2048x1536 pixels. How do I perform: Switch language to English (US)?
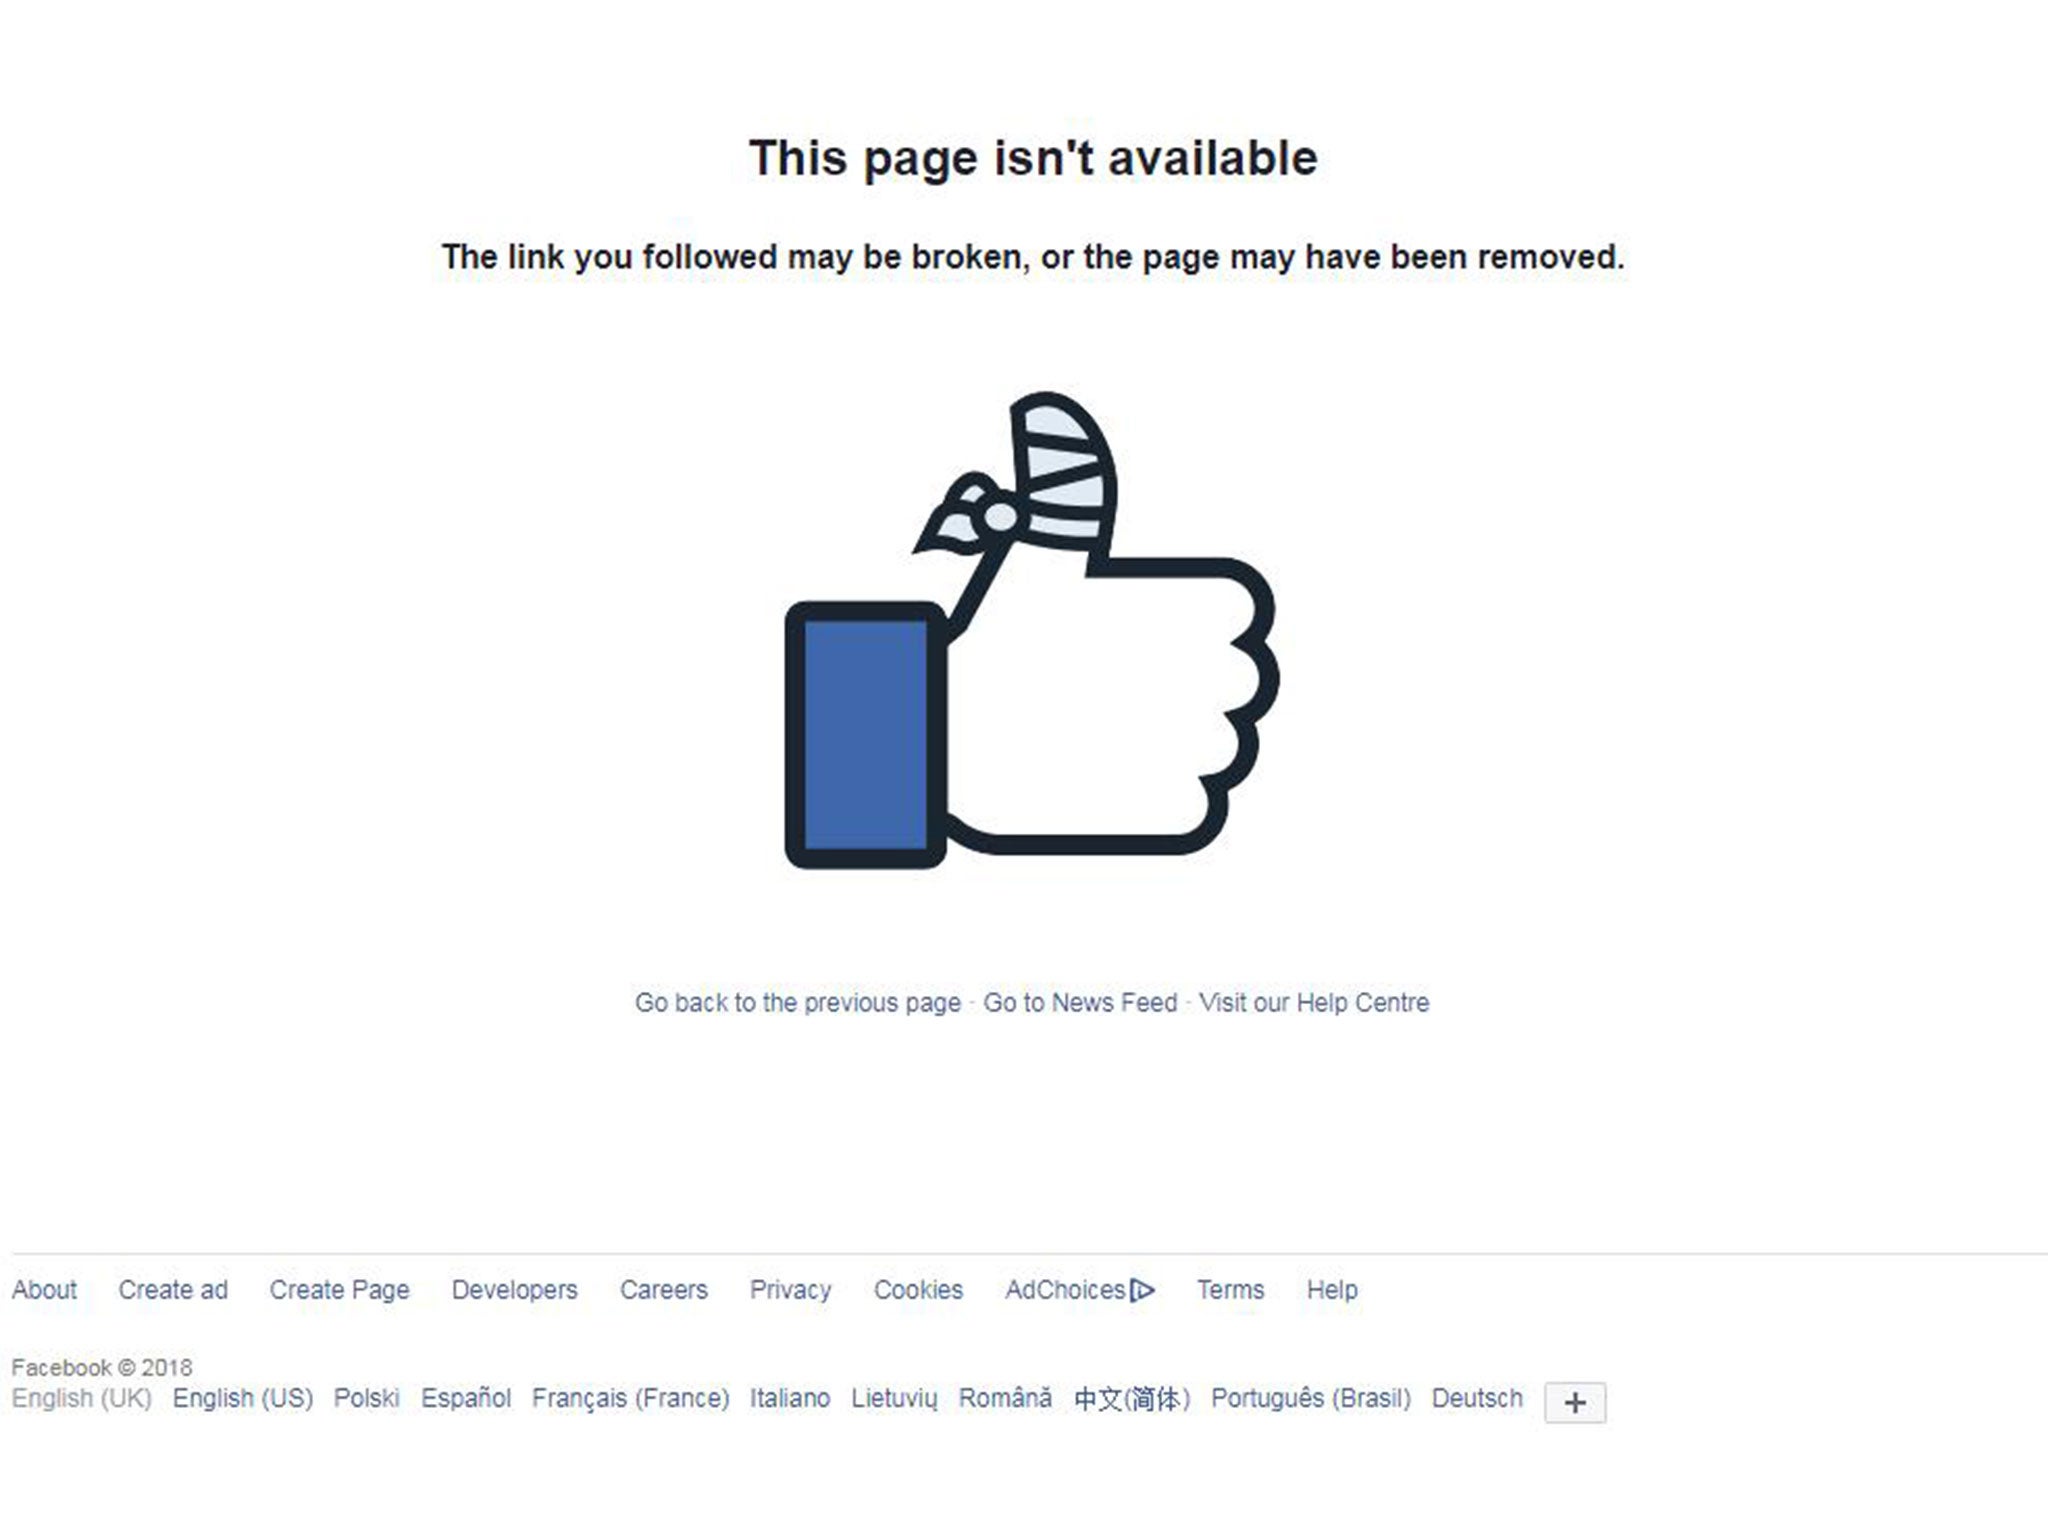[x=242, y=1398]
